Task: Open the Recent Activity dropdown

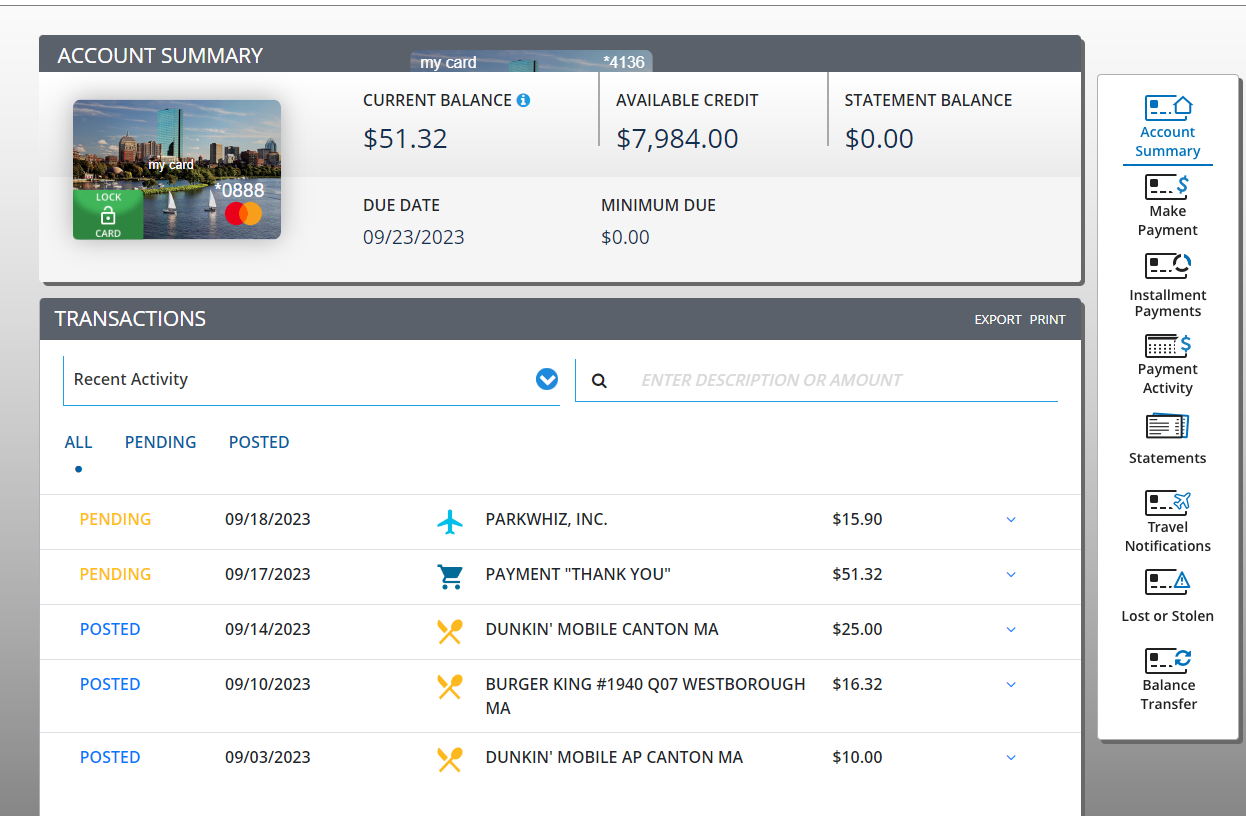Action: [546, 379]
